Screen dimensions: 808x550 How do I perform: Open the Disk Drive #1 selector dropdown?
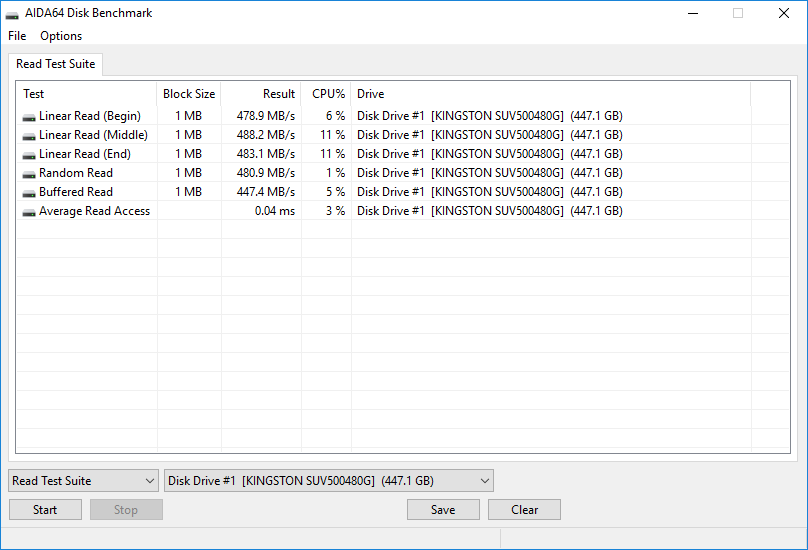click(x=329, y=480)
